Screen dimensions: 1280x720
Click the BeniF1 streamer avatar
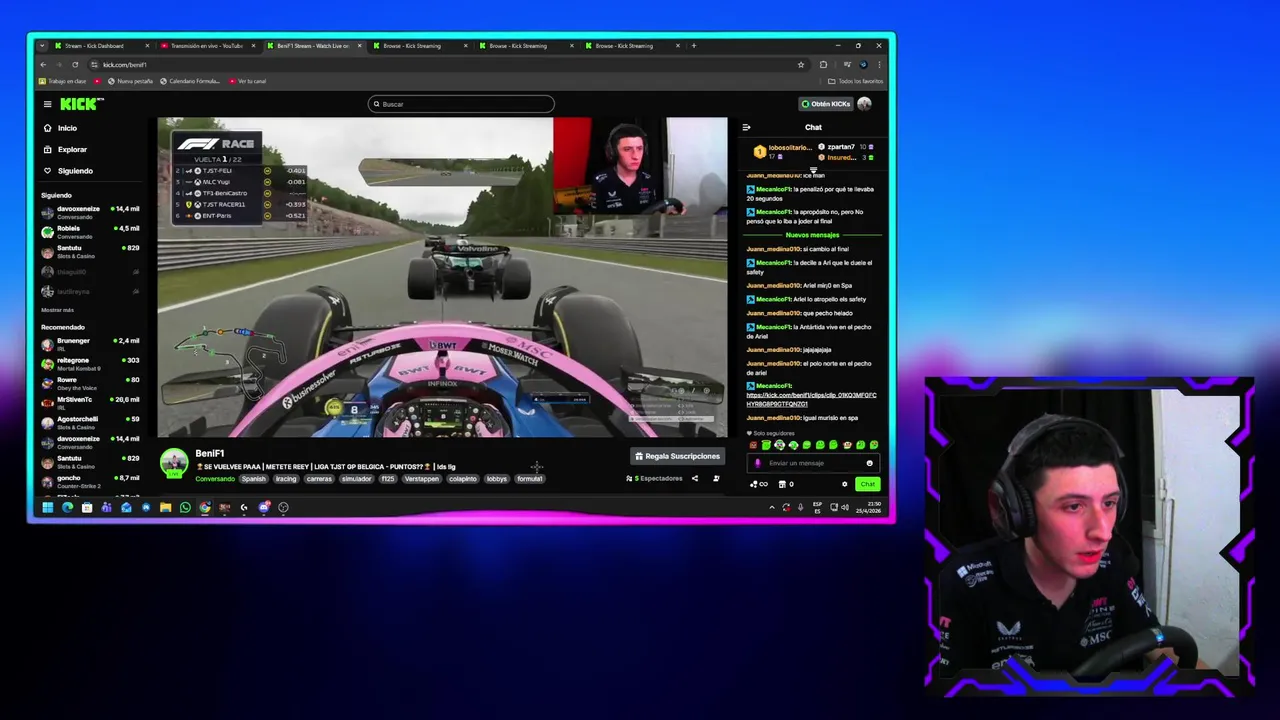(174, 463)
